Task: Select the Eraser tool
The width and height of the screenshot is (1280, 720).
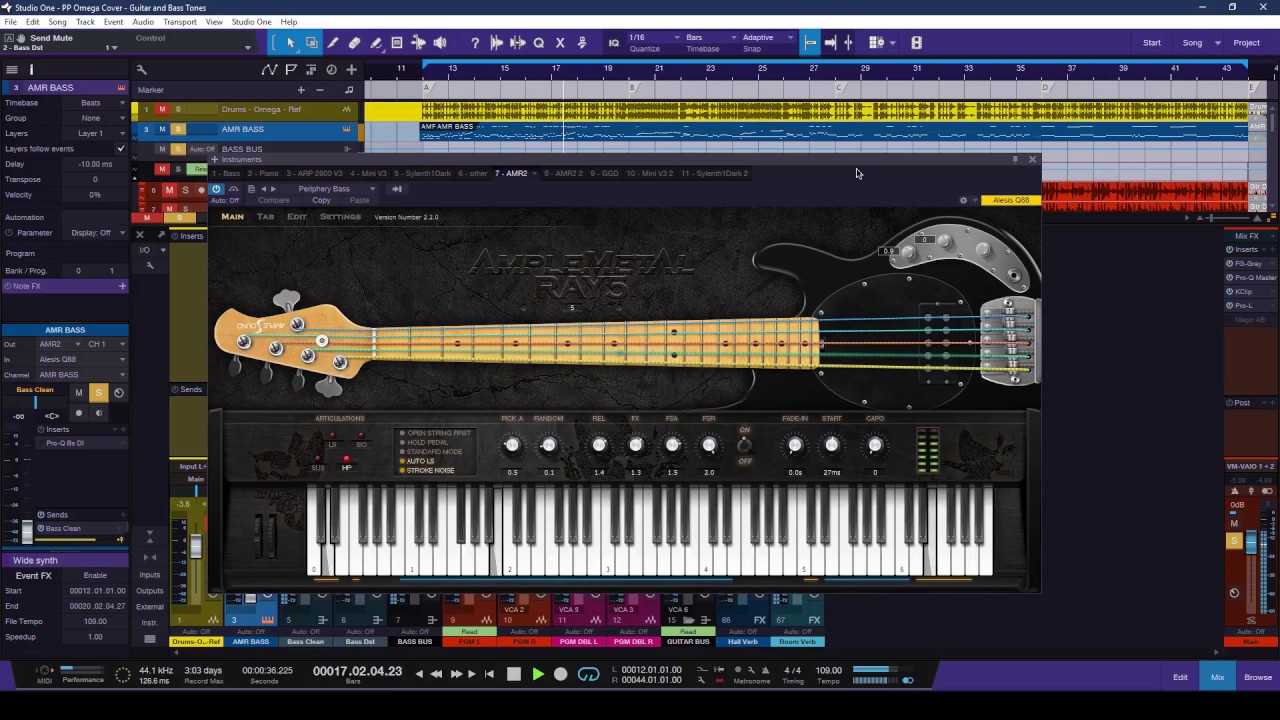Action: pyautogui.click(x=354, y=43)
